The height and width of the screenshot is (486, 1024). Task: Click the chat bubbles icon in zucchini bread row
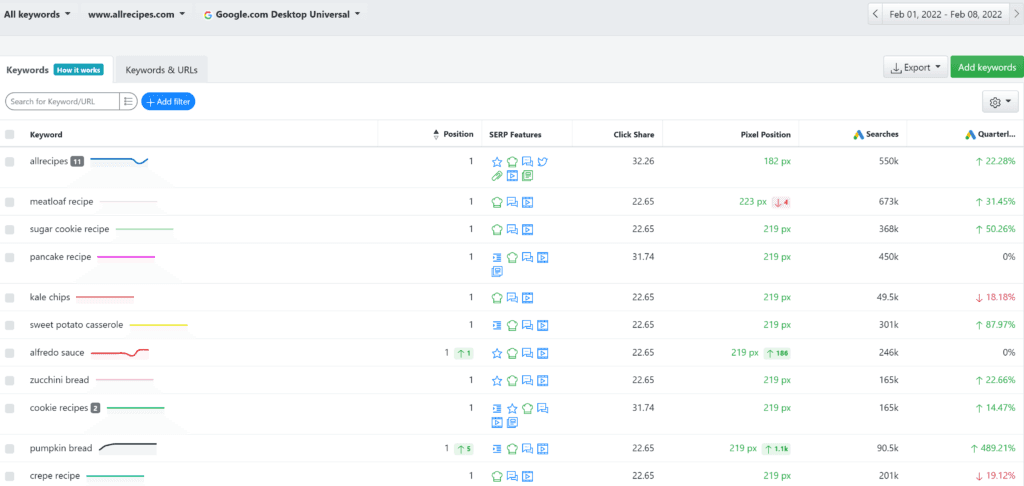coord(527,380)
